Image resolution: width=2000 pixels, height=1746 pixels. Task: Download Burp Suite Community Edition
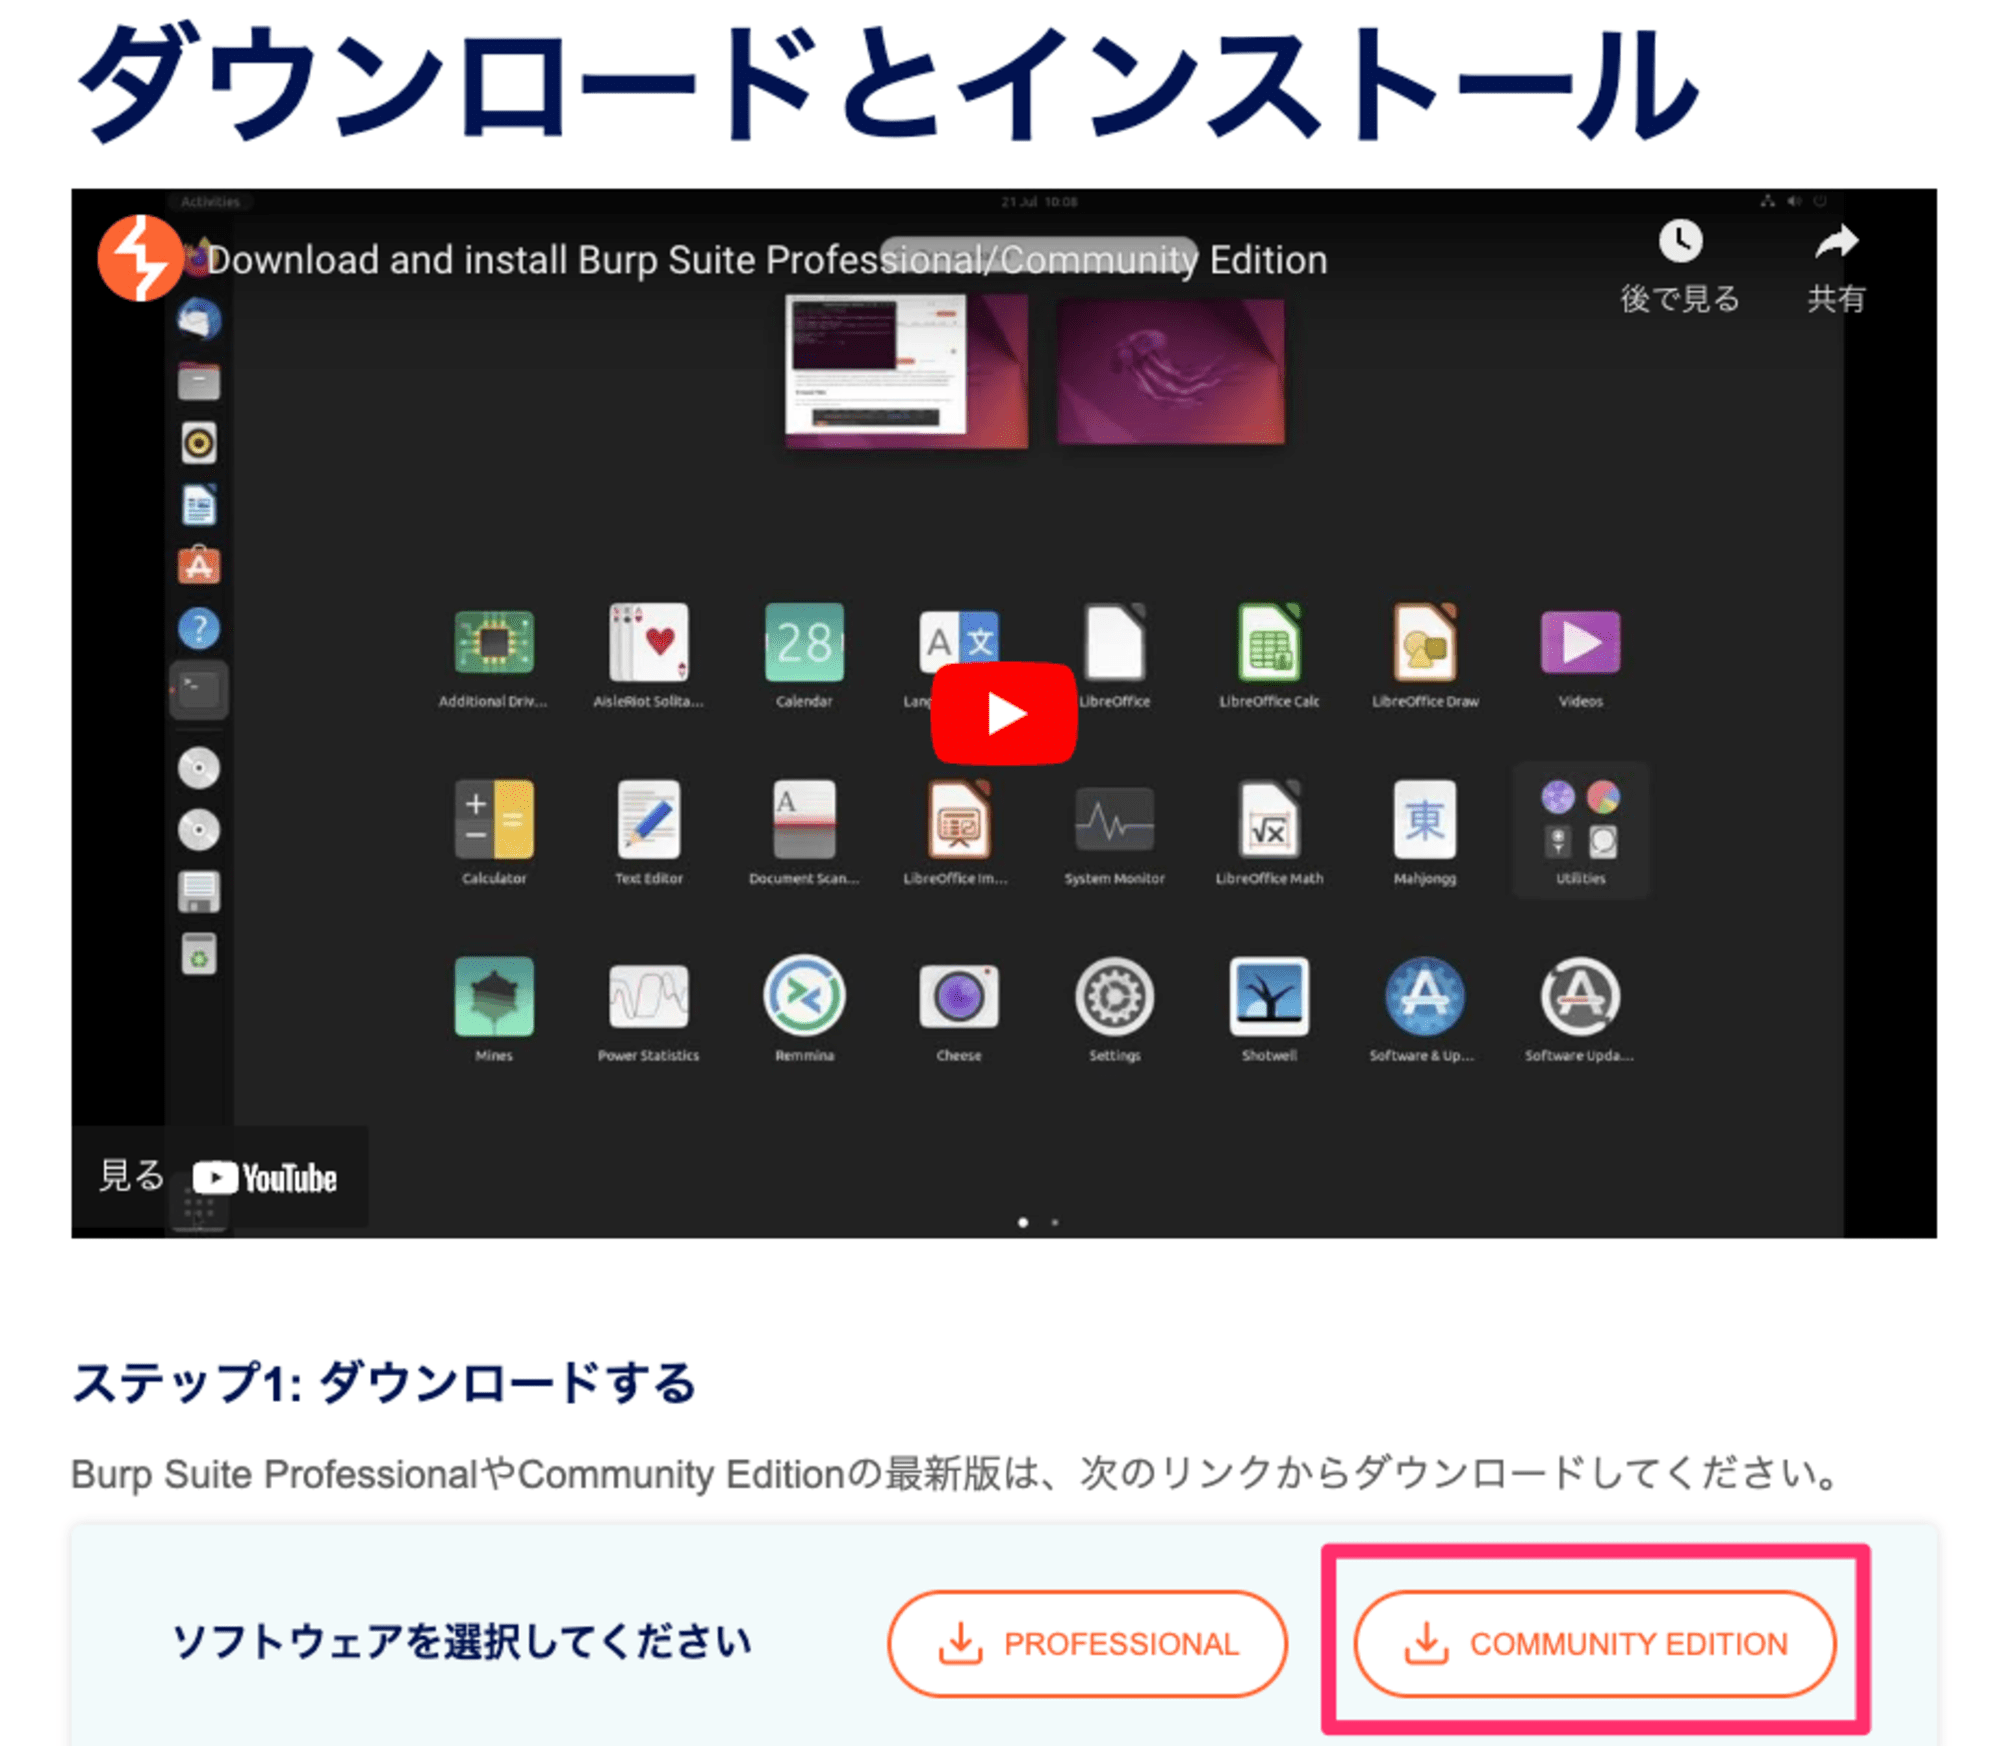(x=1595, y=1643)
